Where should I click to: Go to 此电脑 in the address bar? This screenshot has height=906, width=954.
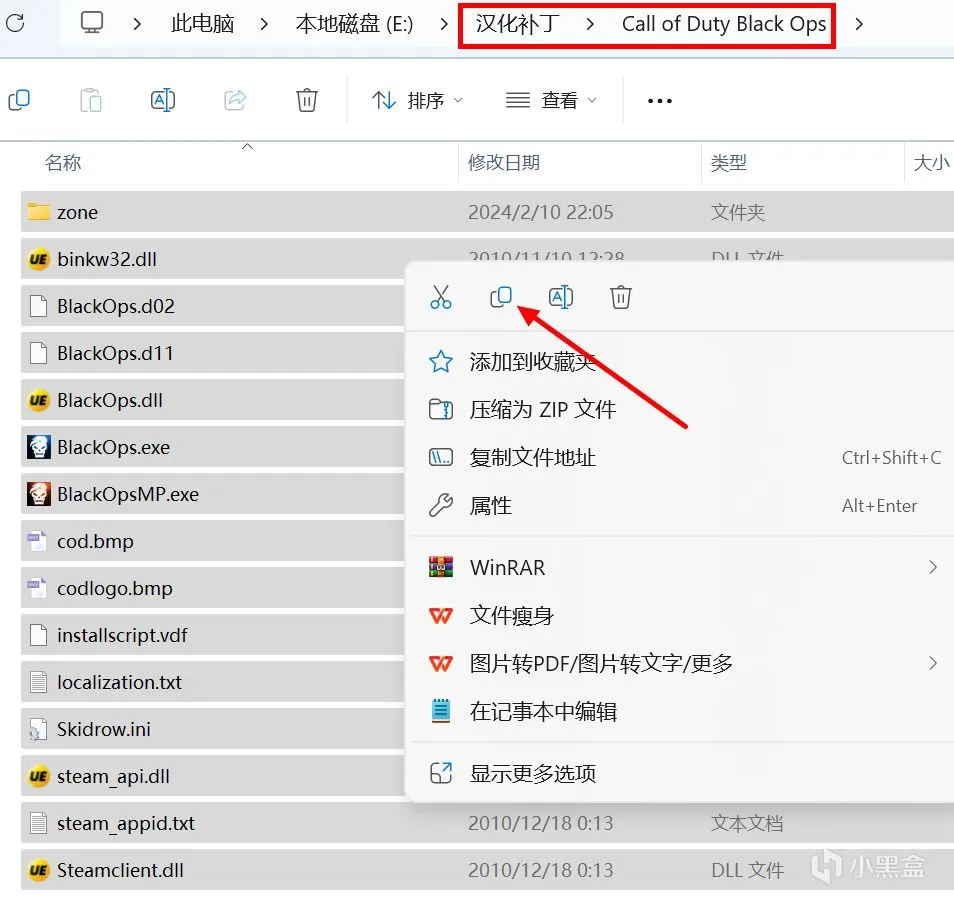click(x=202, y=24)
